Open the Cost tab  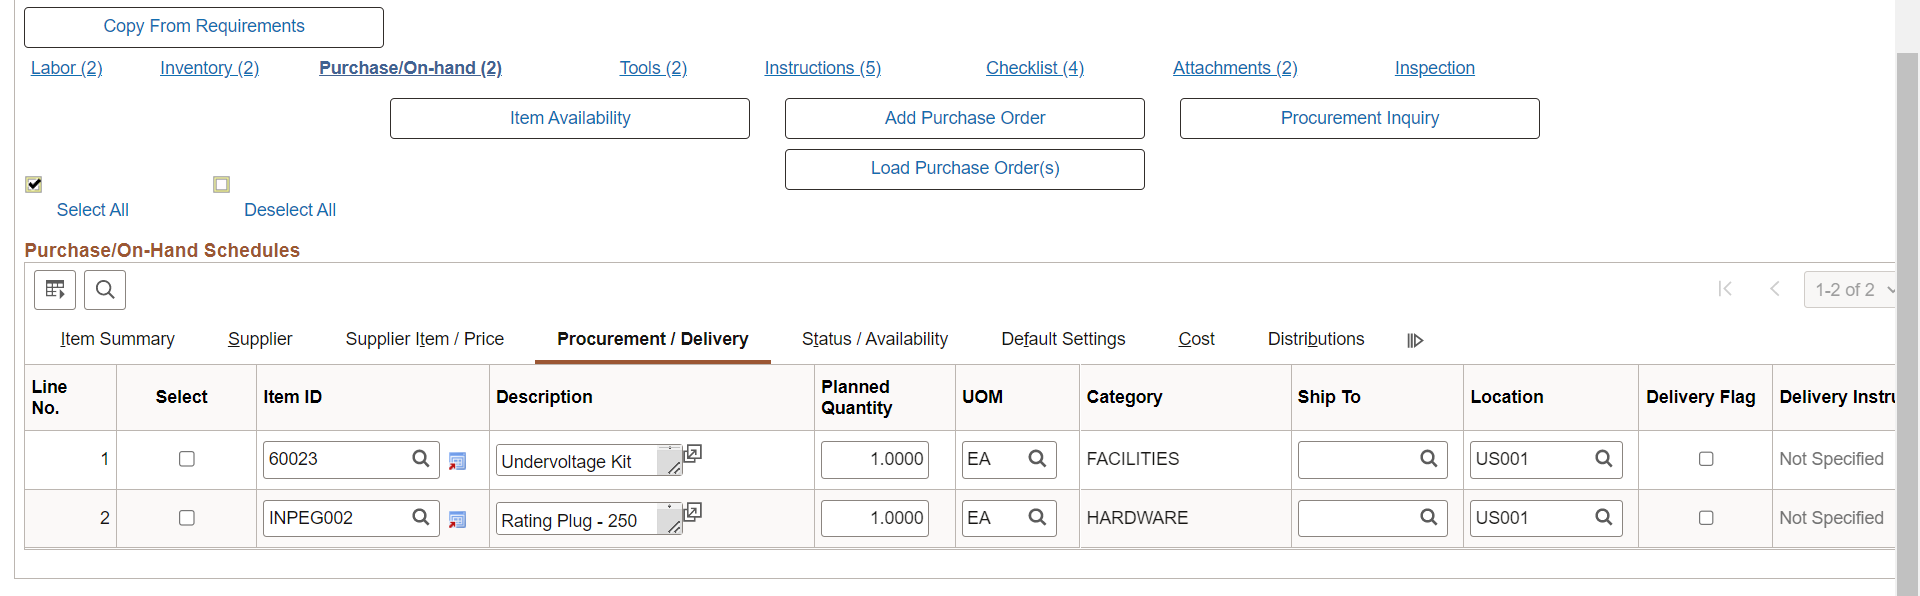[x=1196, y=340]
